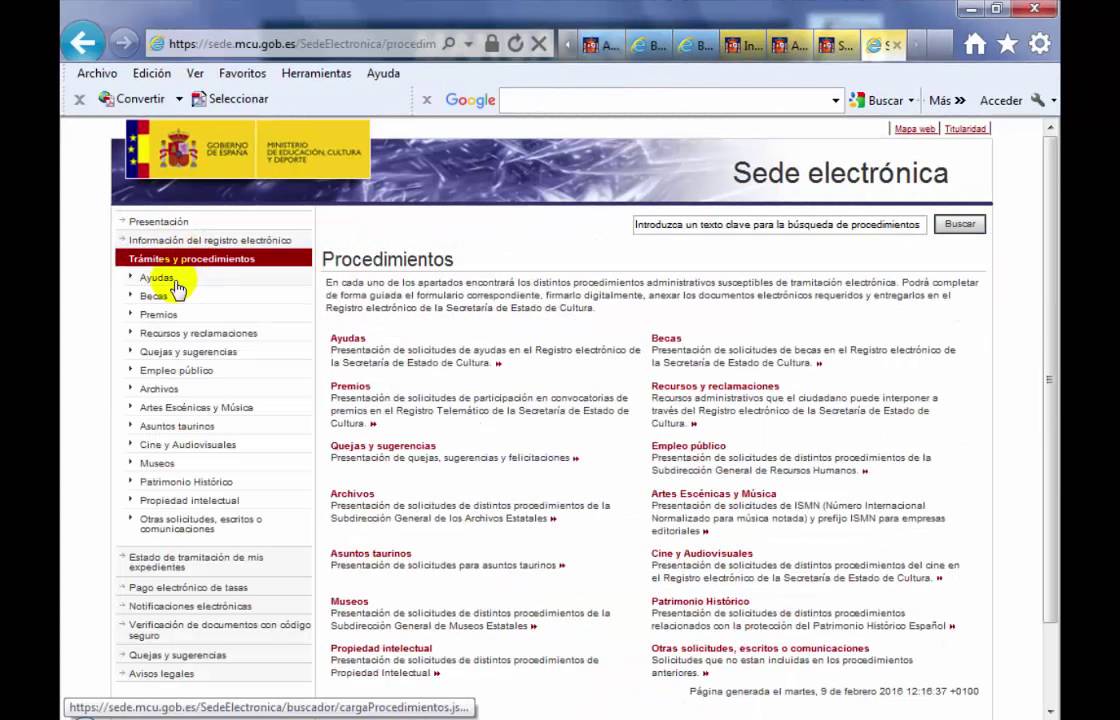Select Presentación in the sidebar
Screen dimensions: 1120x720
click(159, 221)
